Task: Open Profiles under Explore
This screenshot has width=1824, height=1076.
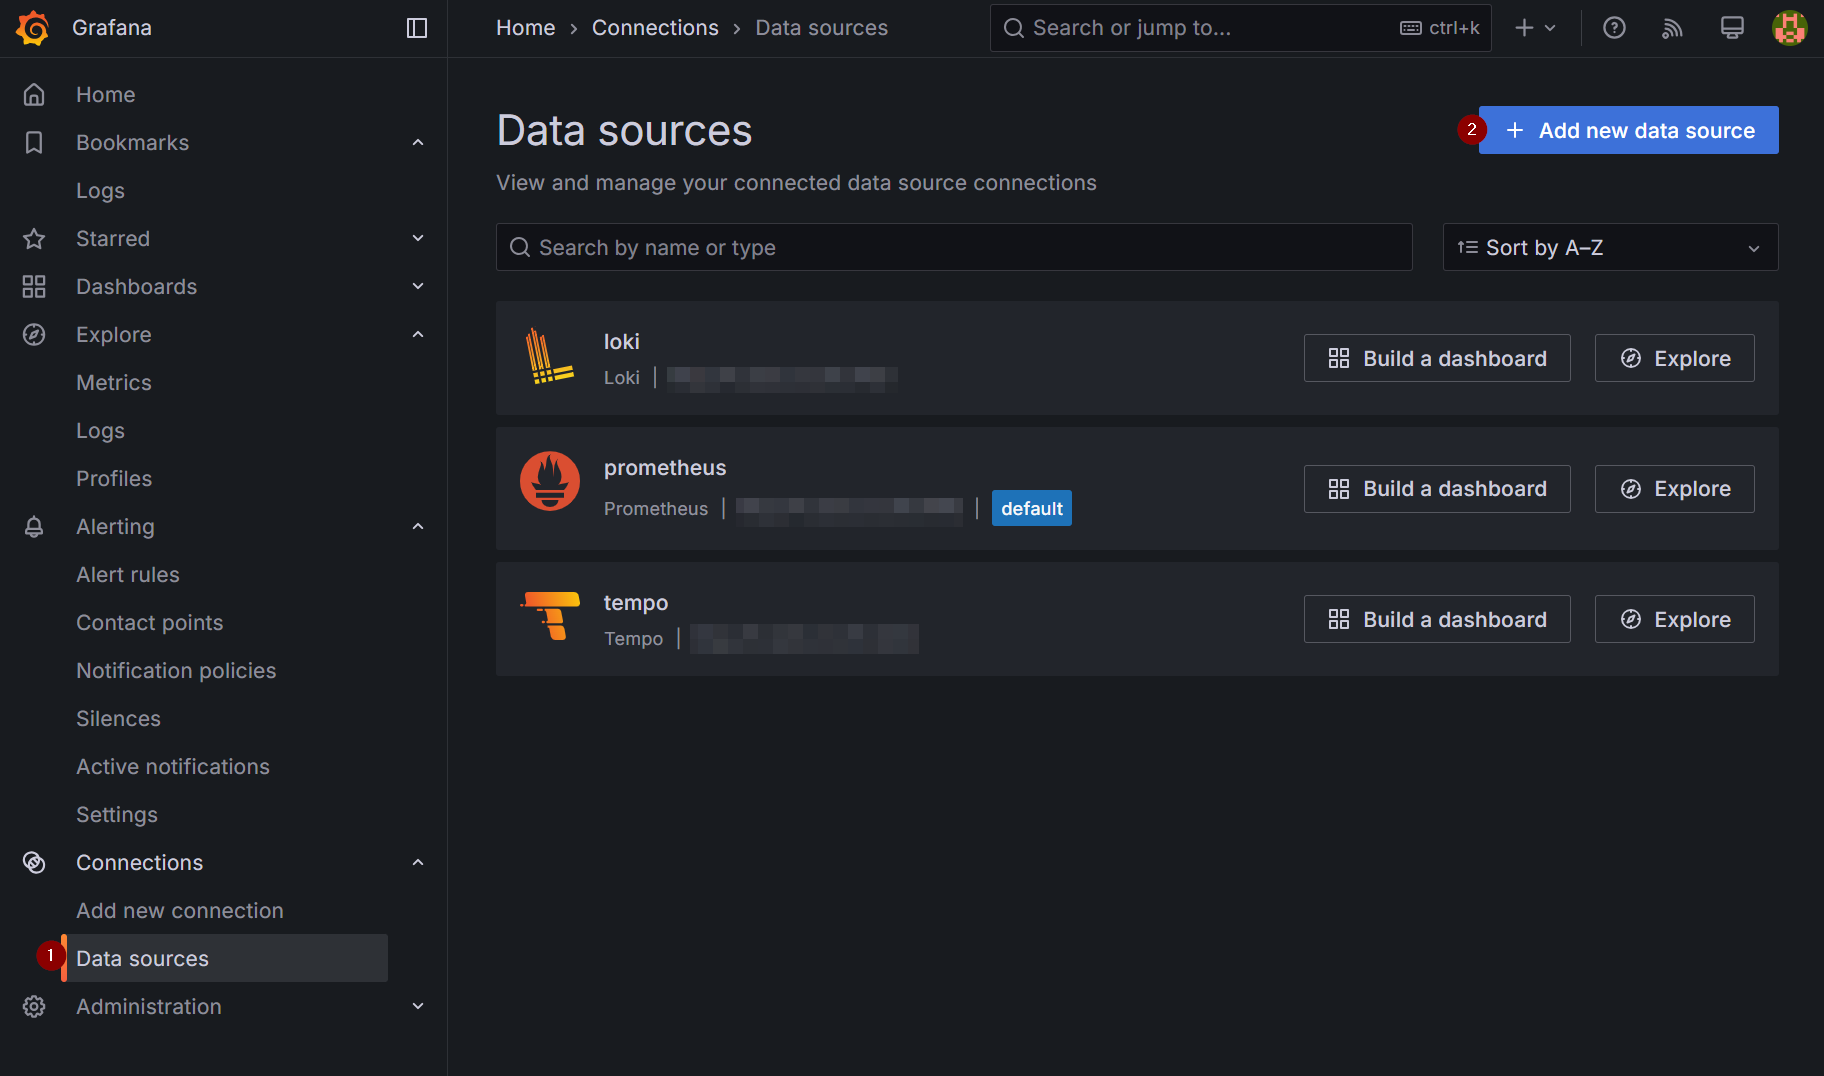Action: pos(114,478)
